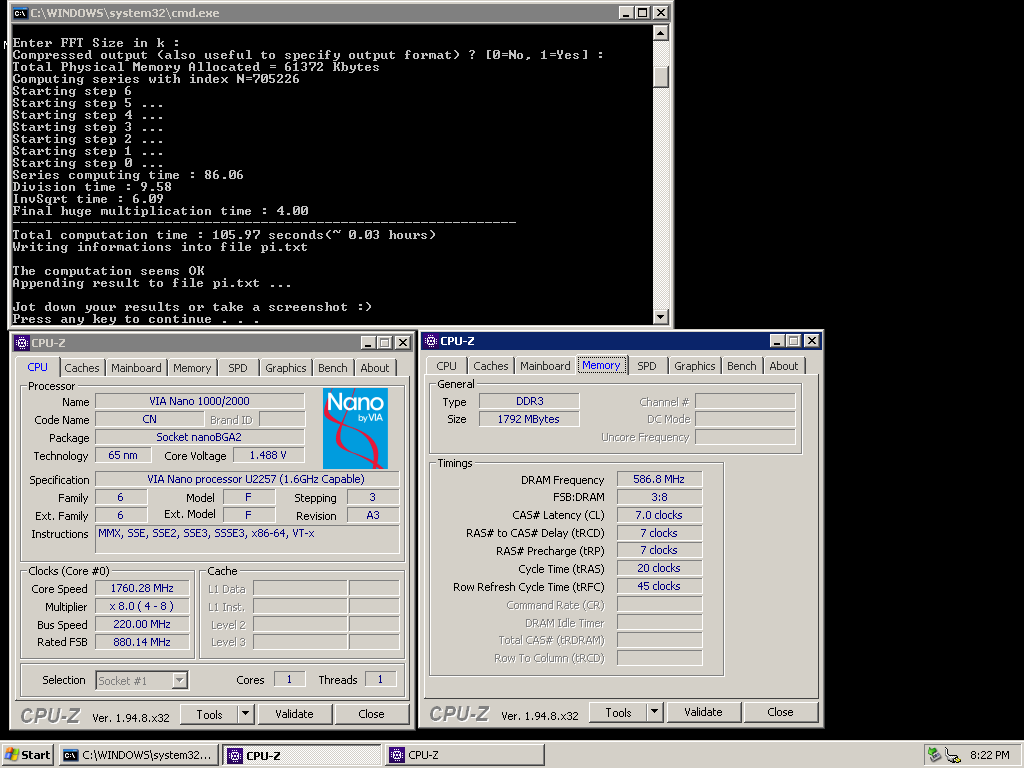Switch to Mainboard tab in right CPU-Z window
The width and height of the screenshot is (1024, 768).
coord(545,366)
